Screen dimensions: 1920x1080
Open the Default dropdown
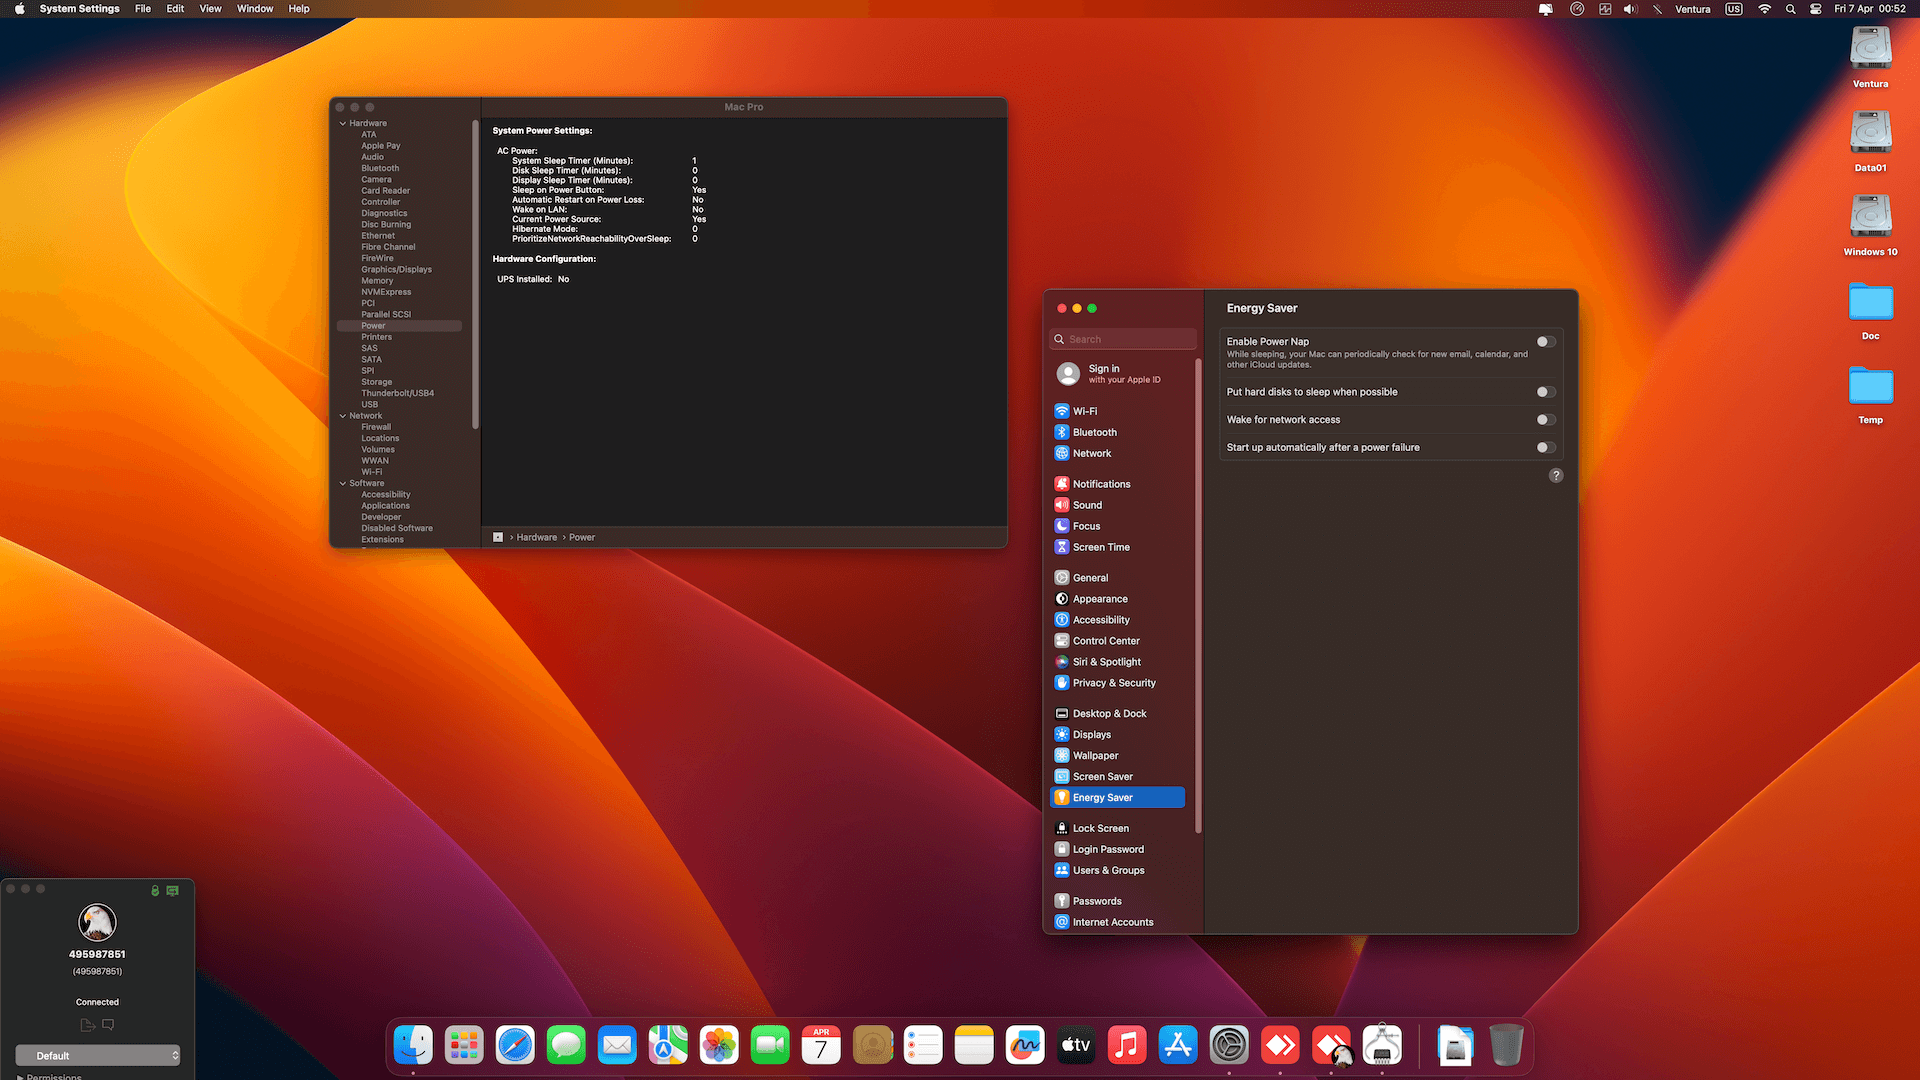click(x=98, y=1056)
